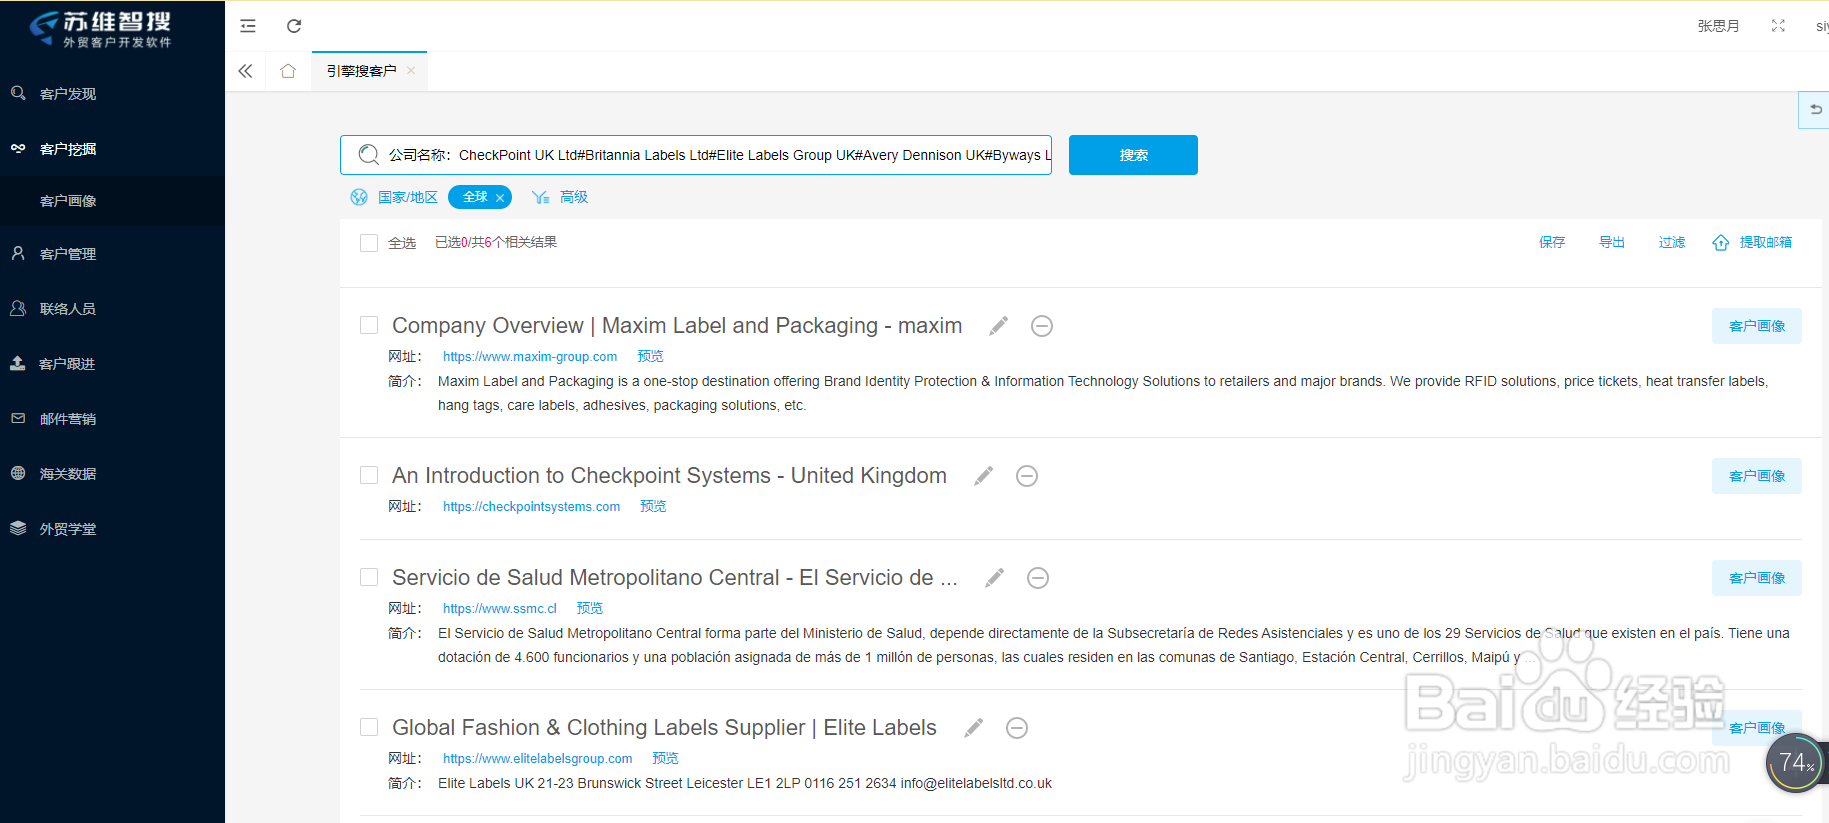The image size is (1829, 823).
Task: Click minus icon for Elite Labels result
Action: pyautogui.click(x=1017, y=728)
